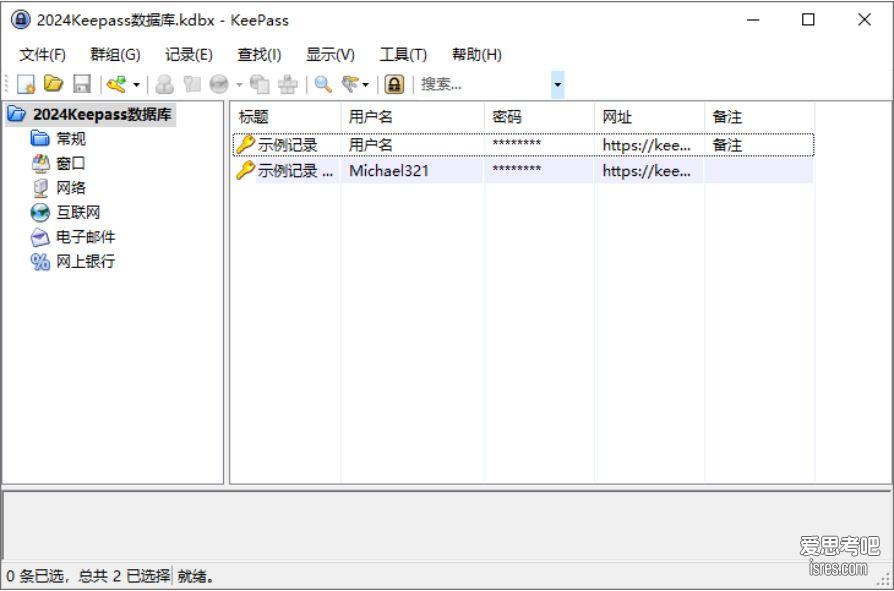Click the Save database floppy icon
This screenshot has height=591, width=894.
[82, 84]
